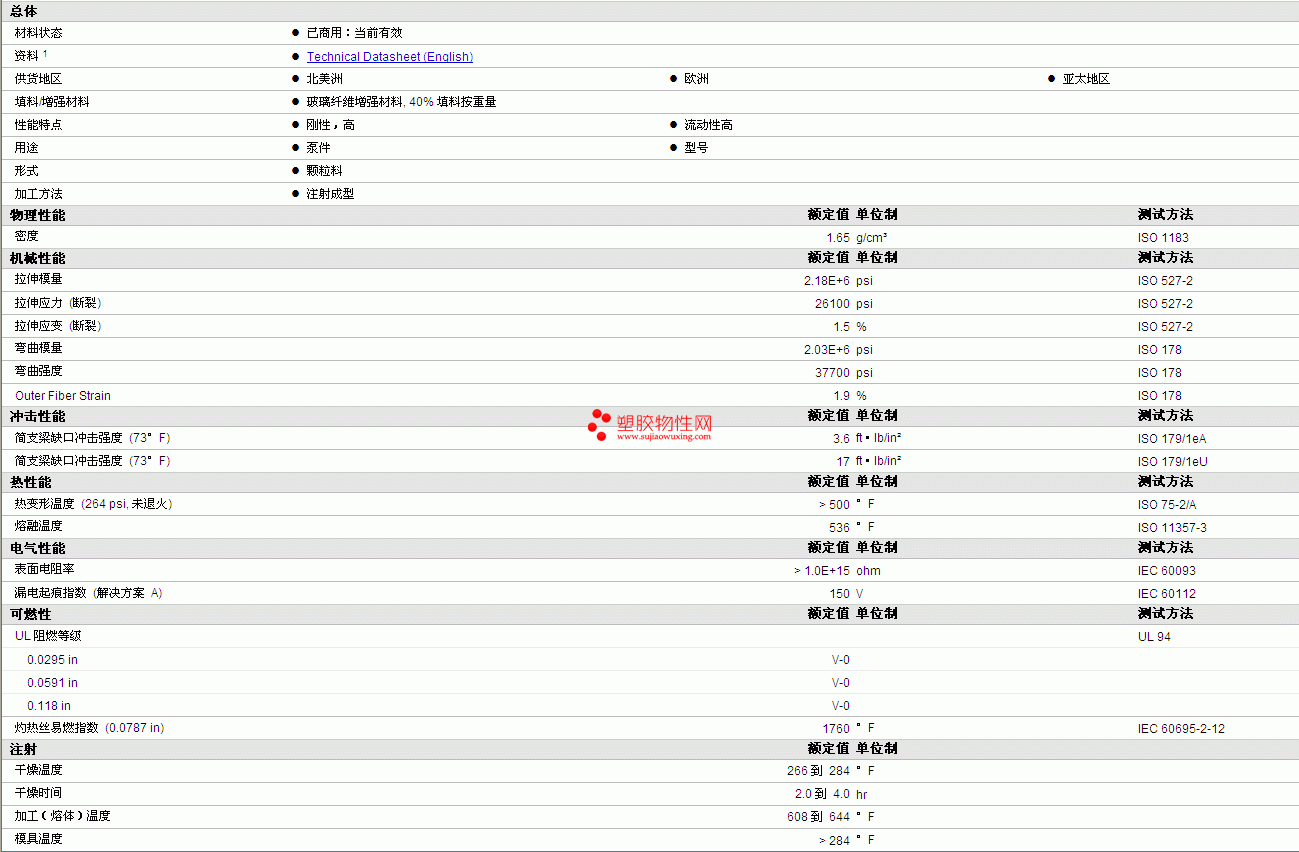Click the 0.118 in thickness label
Viewport: 1299px width, 852px height.
[x=49, y=706]
